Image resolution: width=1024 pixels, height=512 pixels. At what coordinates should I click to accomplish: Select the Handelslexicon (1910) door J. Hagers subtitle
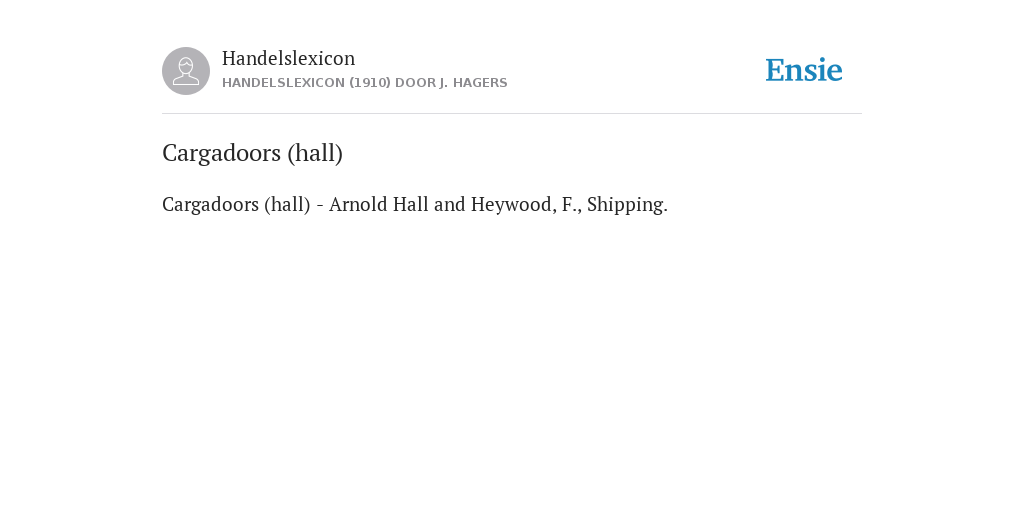click(364, 83)
